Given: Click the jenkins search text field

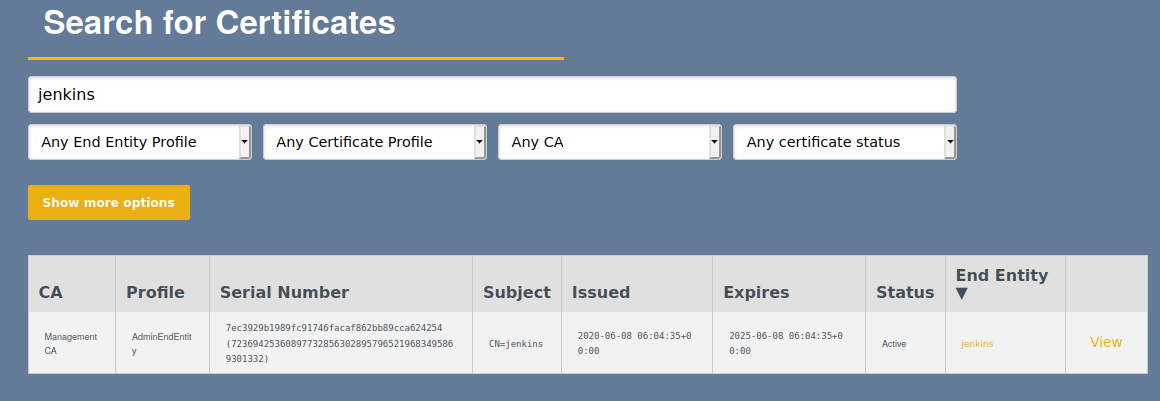Looking at the screenshot, I should tap(491, 95).
